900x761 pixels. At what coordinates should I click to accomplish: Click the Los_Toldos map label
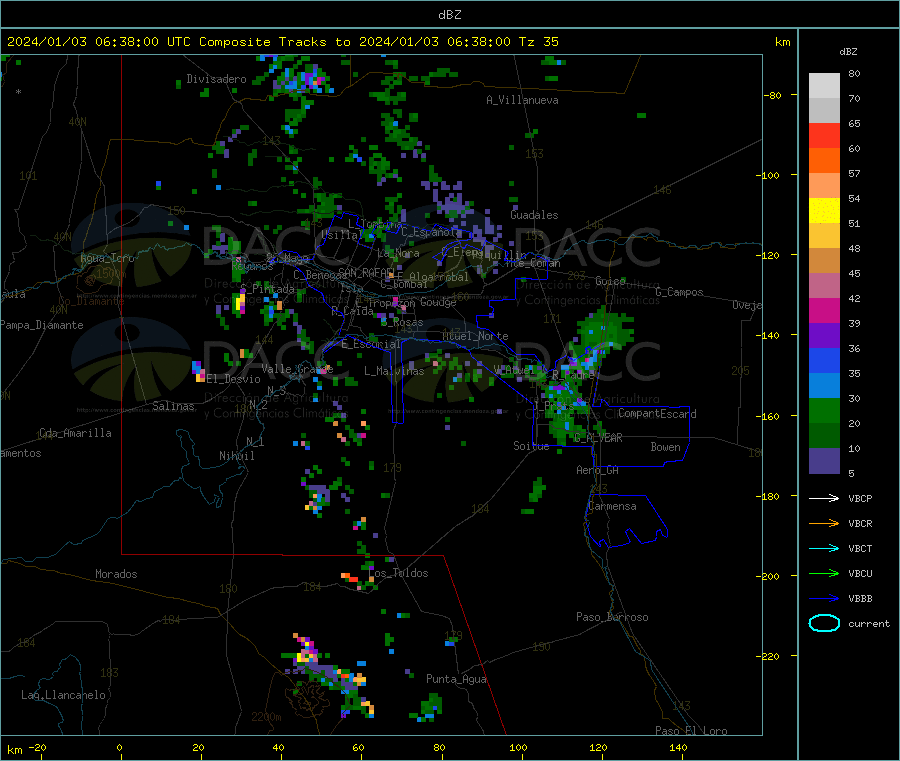[x=398, y=573]
